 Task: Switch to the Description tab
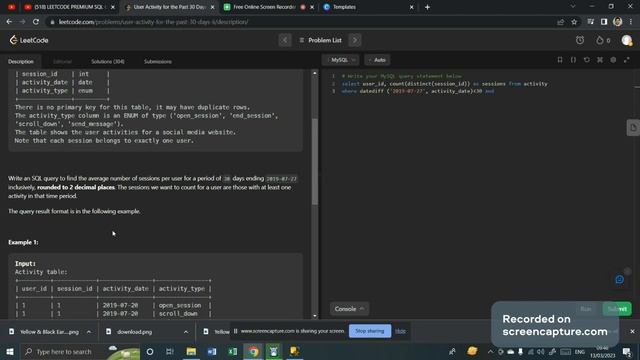pos(21,61)
